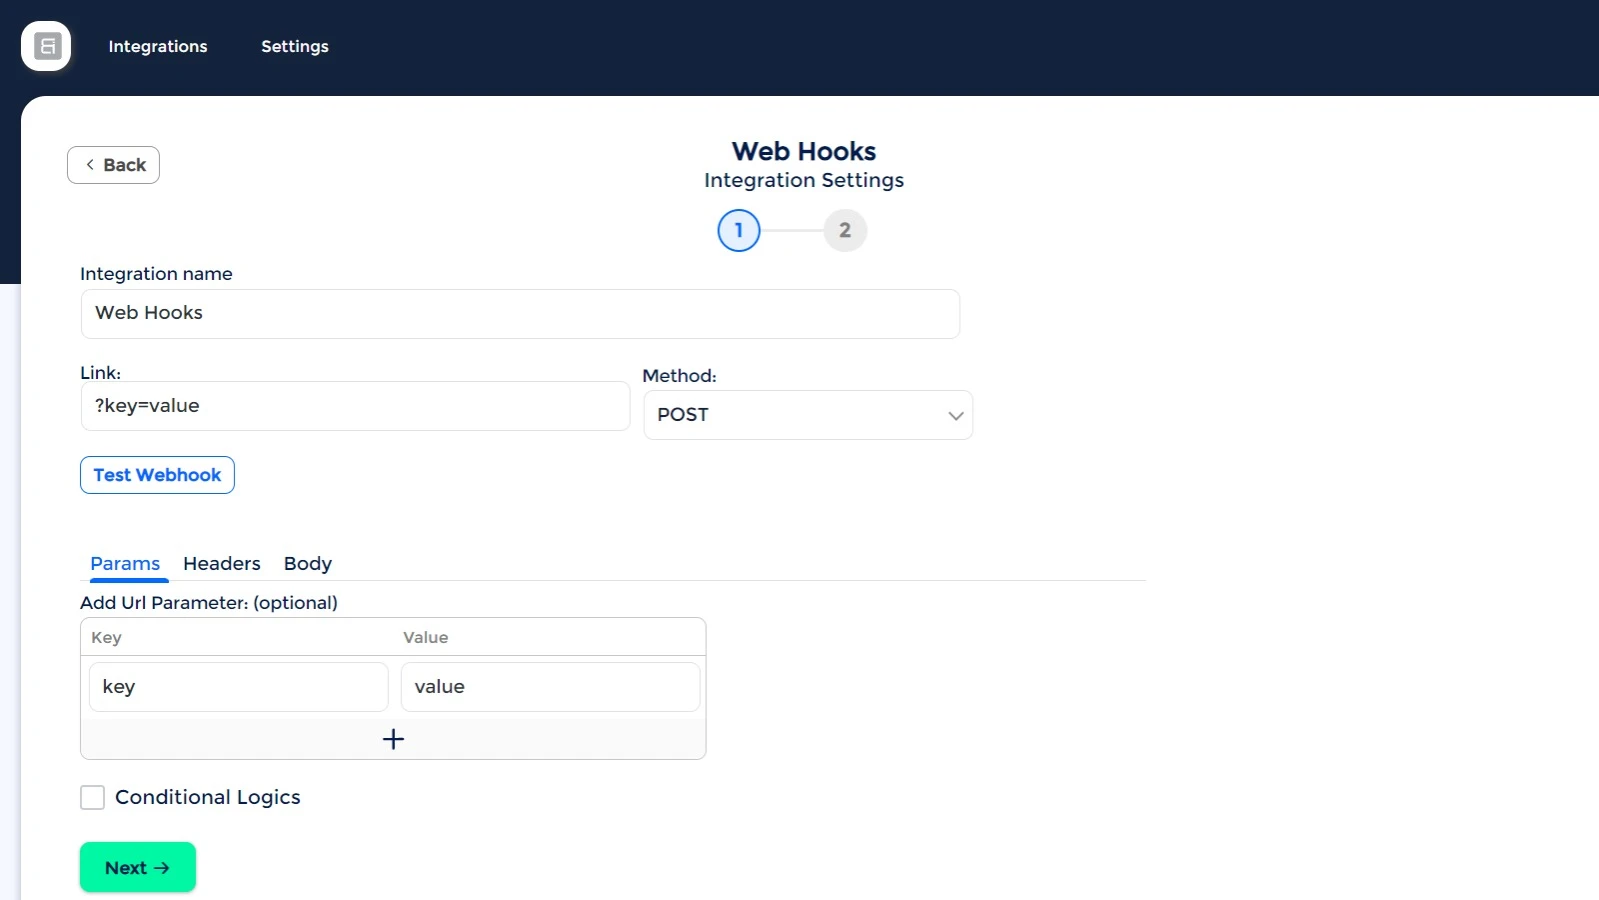Click the parameter Value input field
Viewport: 1599px width, 900px height.
(550, 687)
